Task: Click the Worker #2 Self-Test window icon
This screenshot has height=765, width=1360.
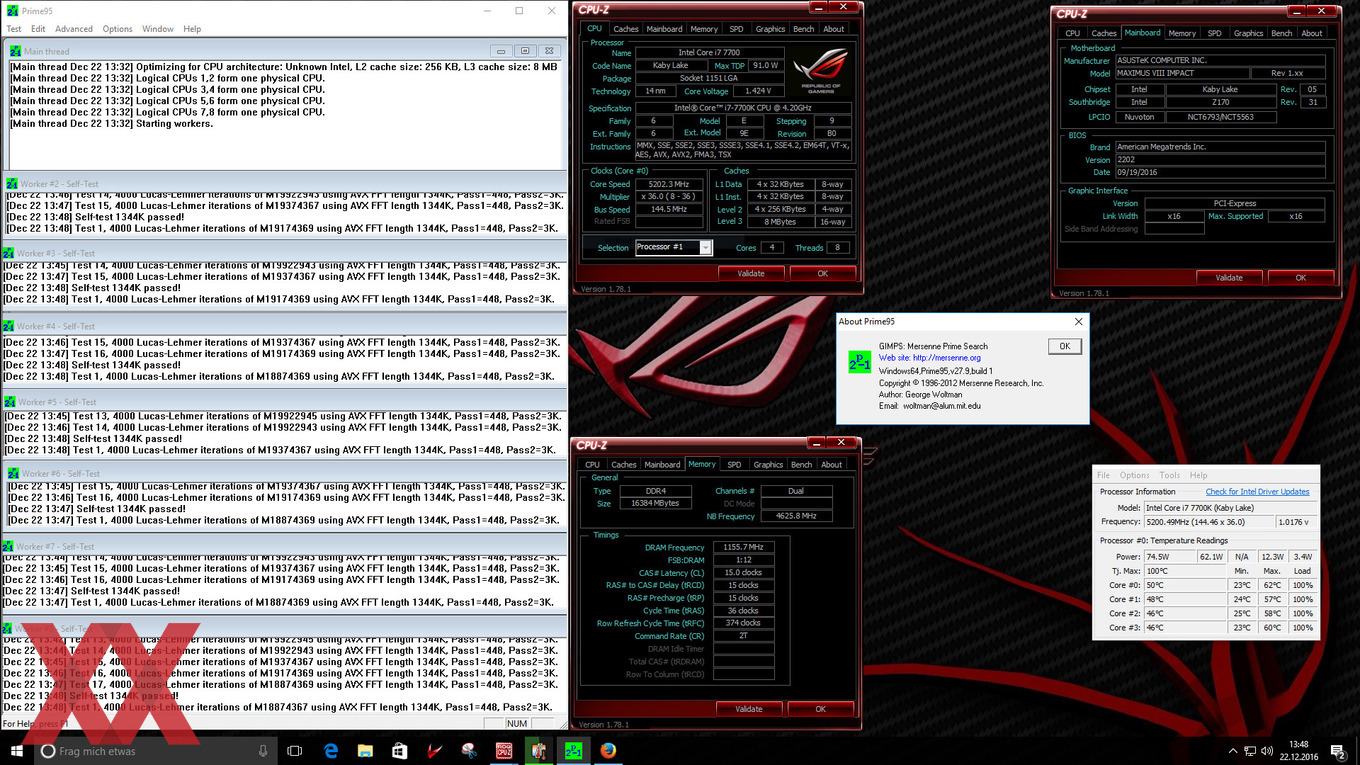Action: coord(11,184)
